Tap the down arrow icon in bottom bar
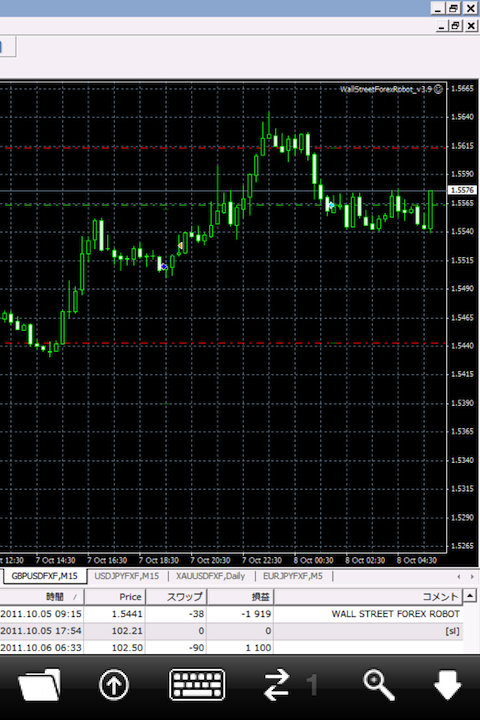 coord(447,685)
